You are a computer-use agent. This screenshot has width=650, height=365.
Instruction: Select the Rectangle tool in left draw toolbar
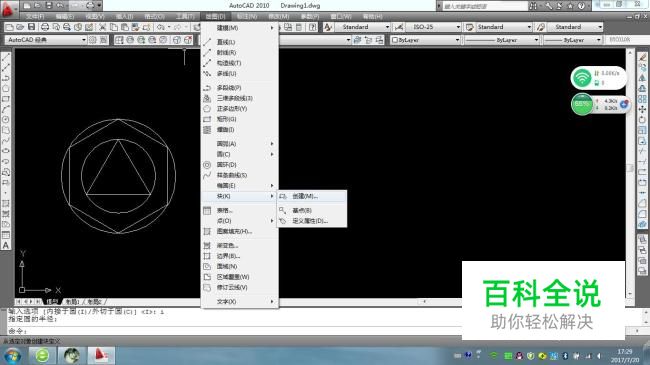[6, 99]
